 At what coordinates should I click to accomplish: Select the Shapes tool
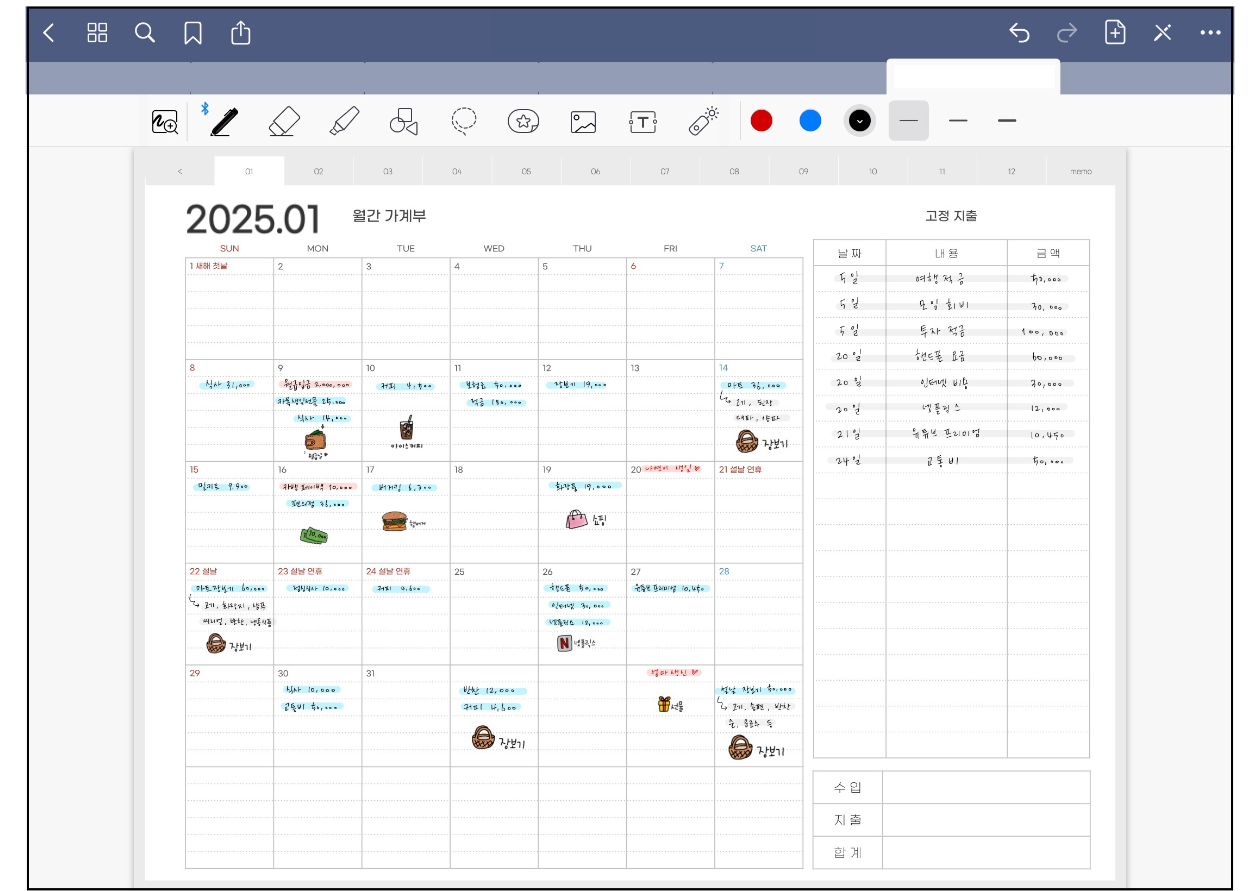click(x=403, y=122)
